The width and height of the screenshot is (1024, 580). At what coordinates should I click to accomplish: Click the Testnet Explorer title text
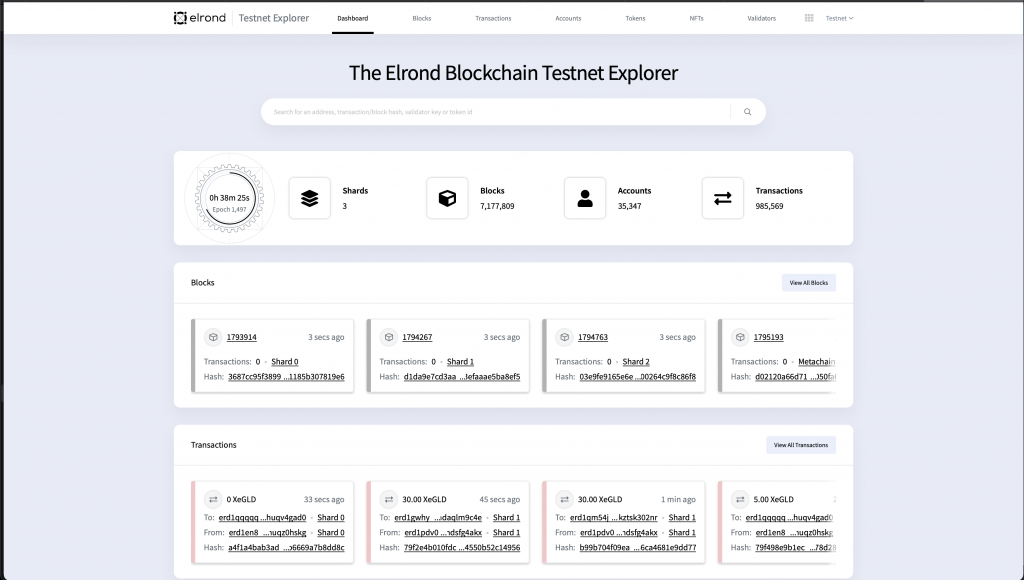274,18
